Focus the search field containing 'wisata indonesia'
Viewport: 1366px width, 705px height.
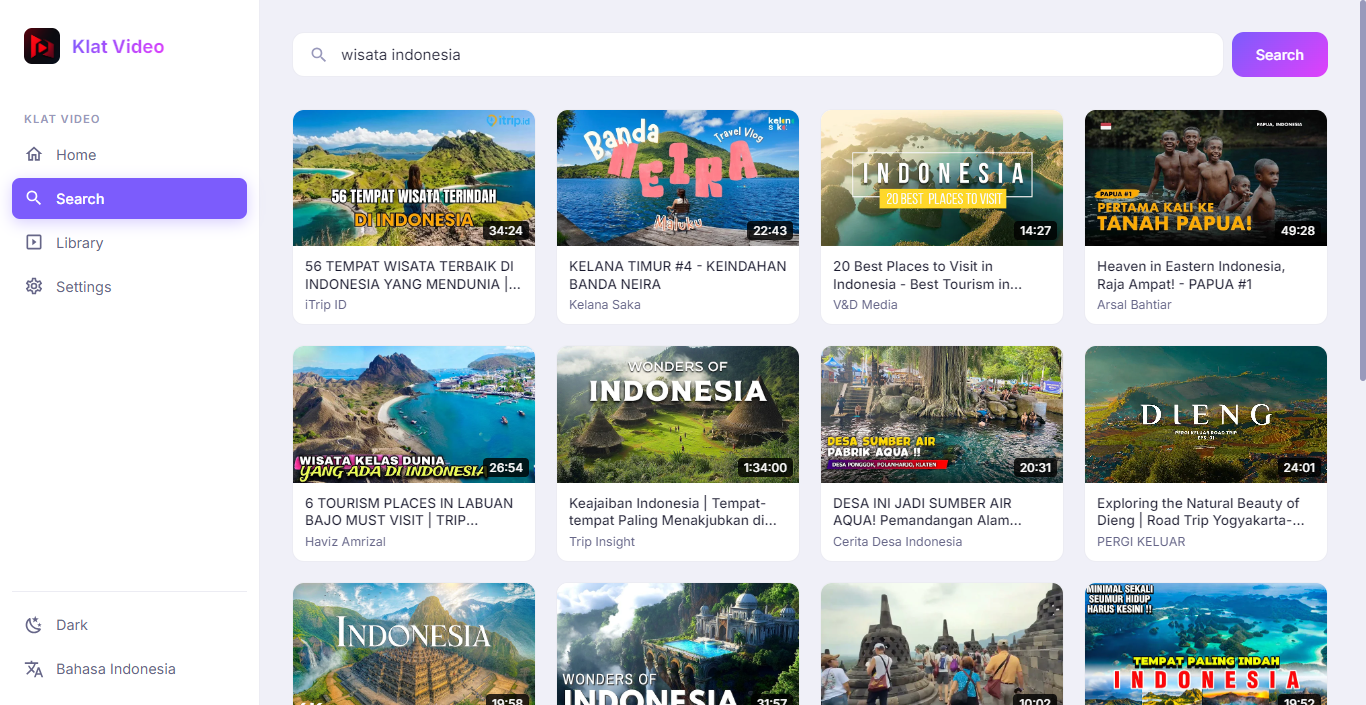coord(757,54)
